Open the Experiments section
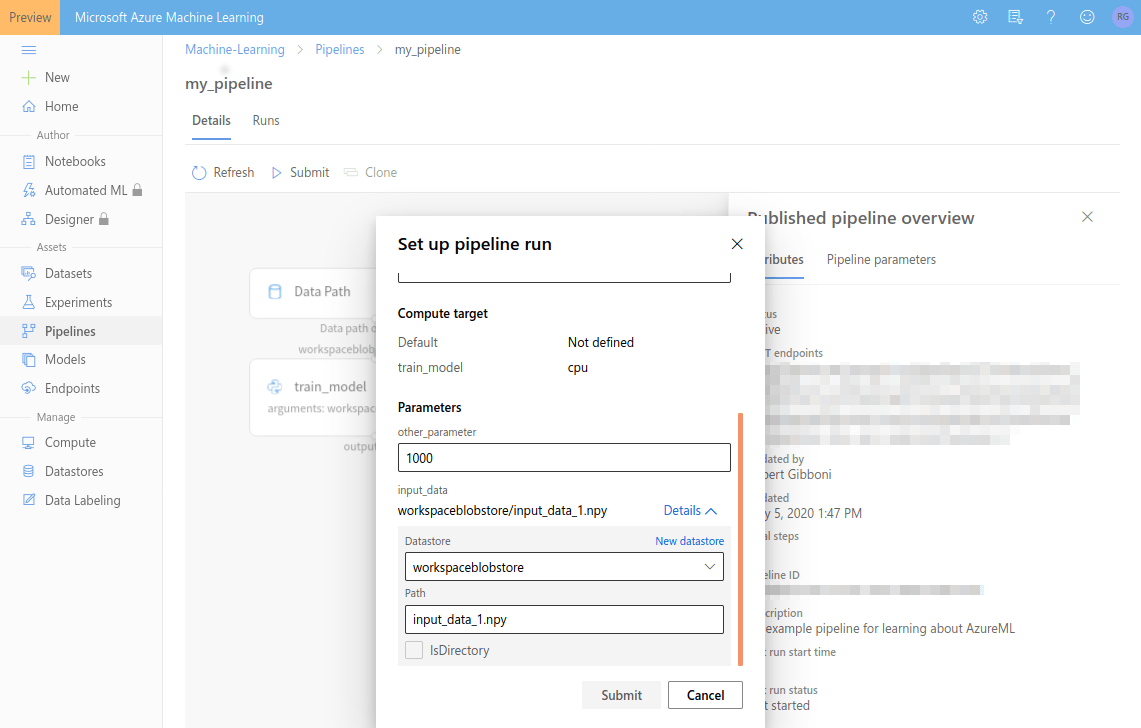The width and height of the screenshot is (1141, 728). [77, 302]
